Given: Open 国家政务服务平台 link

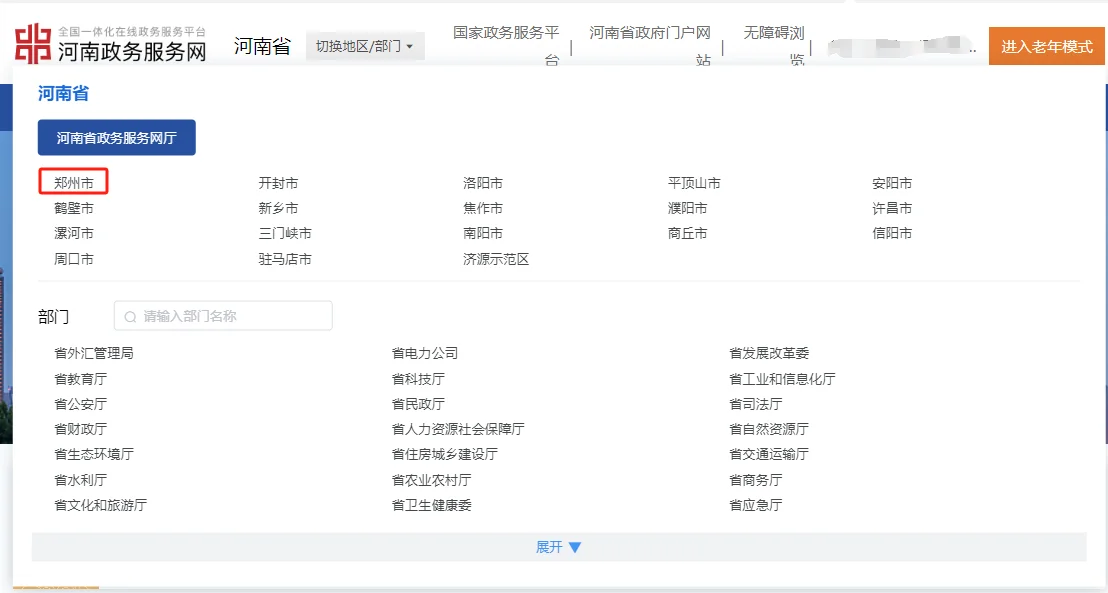Looking at the screenshot, I should 506,46.
